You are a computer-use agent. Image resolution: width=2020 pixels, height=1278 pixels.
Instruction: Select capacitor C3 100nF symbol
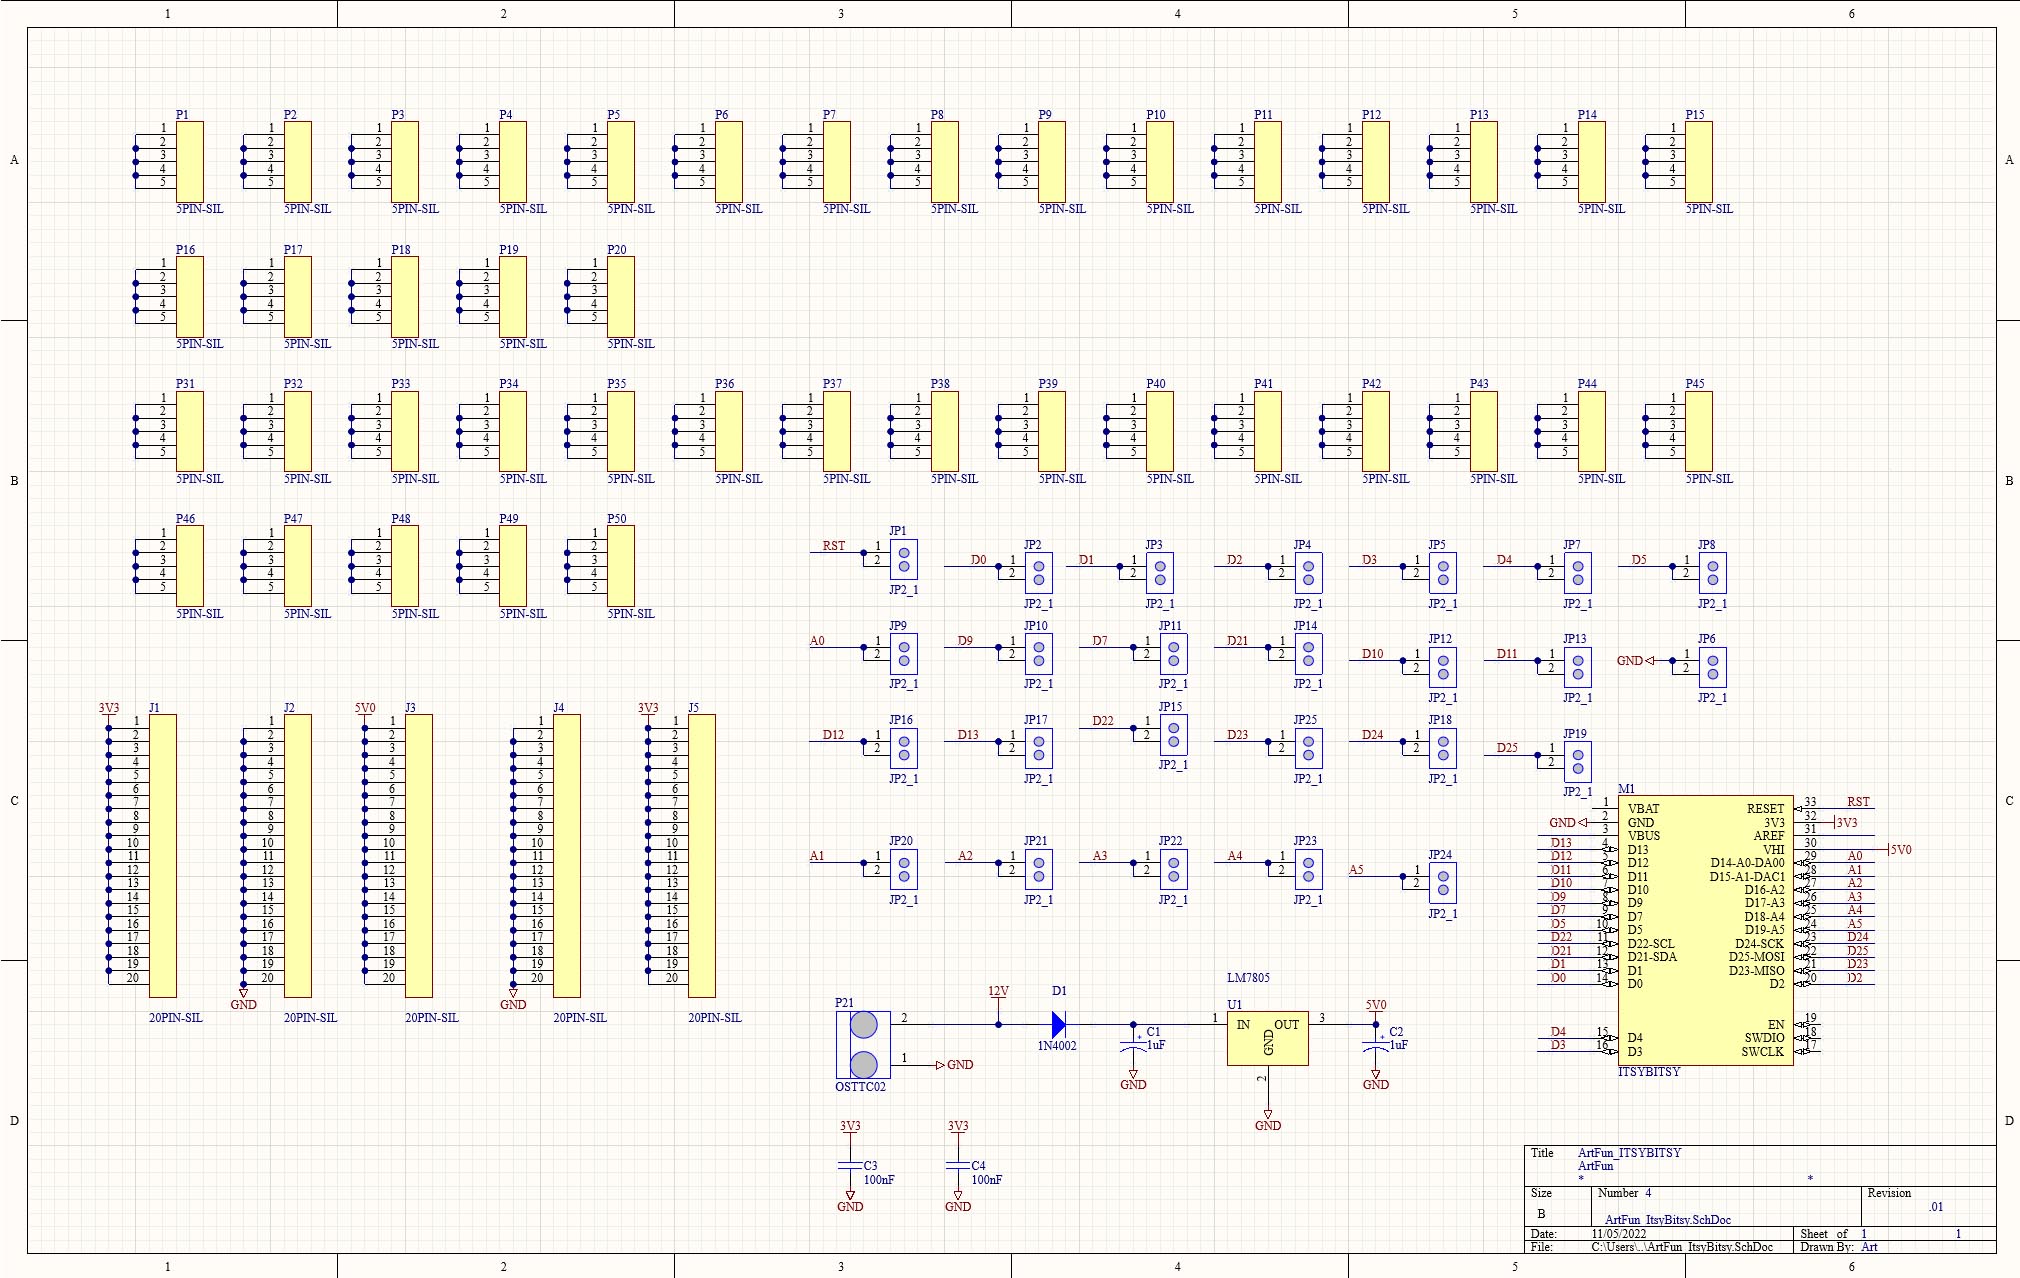click(x=850, y=1166)
